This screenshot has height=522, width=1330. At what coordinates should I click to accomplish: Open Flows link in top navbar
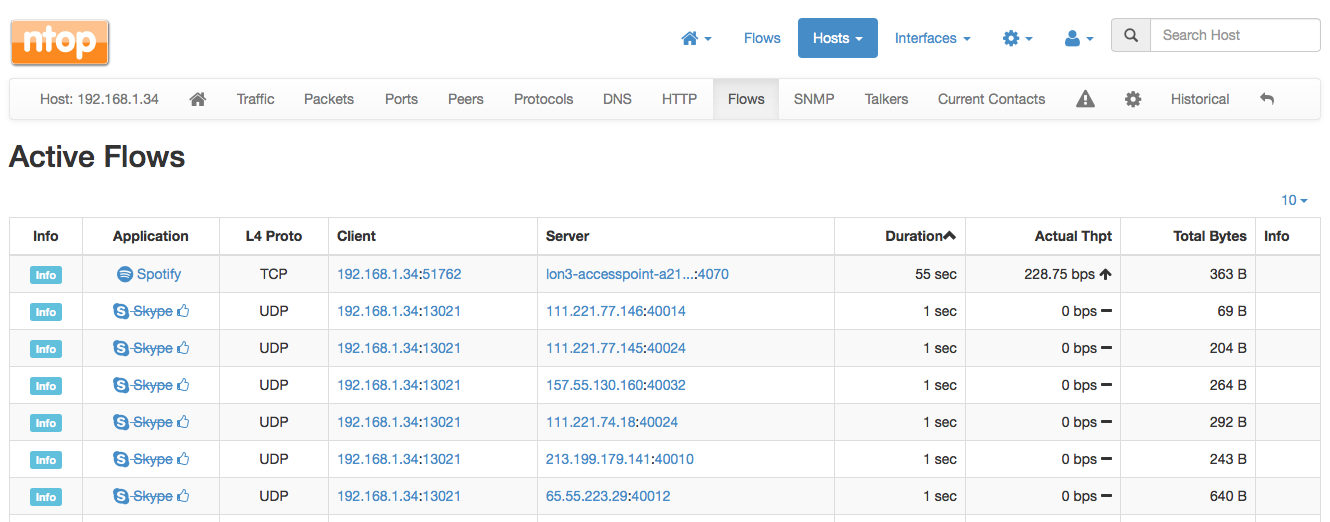(762, 38)
